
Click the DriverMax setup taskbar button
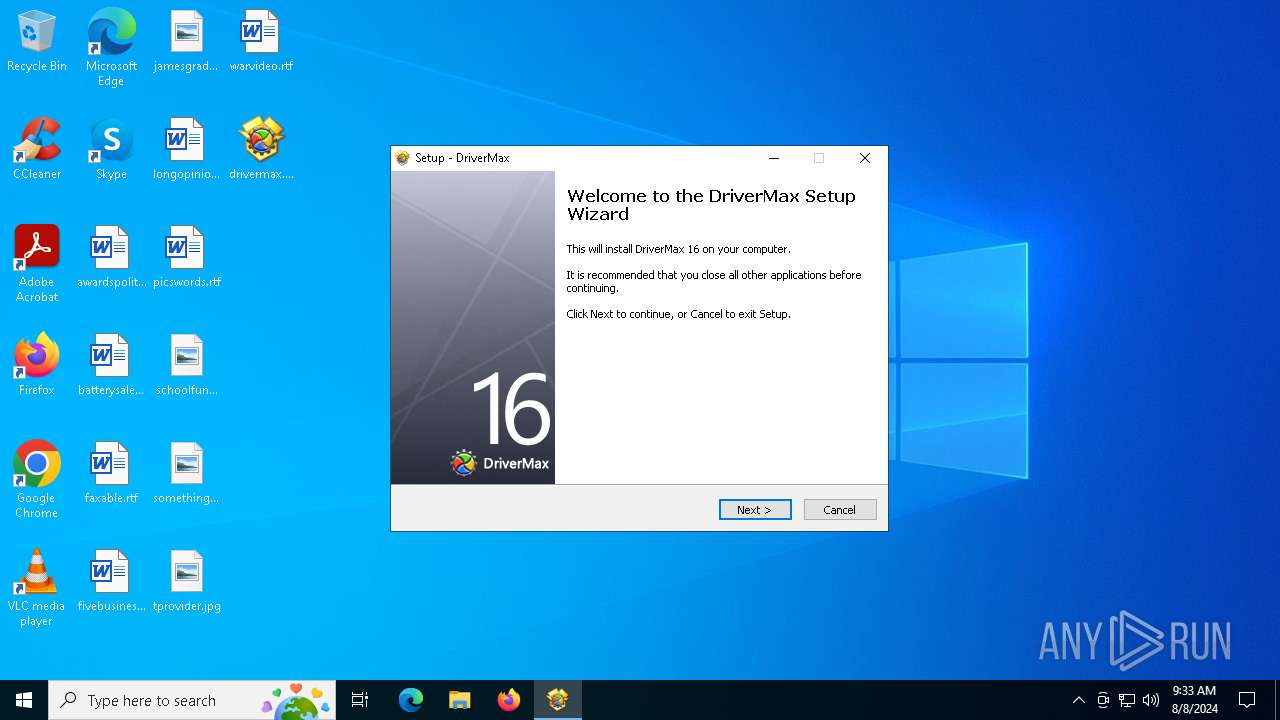(x=557, y=700)
